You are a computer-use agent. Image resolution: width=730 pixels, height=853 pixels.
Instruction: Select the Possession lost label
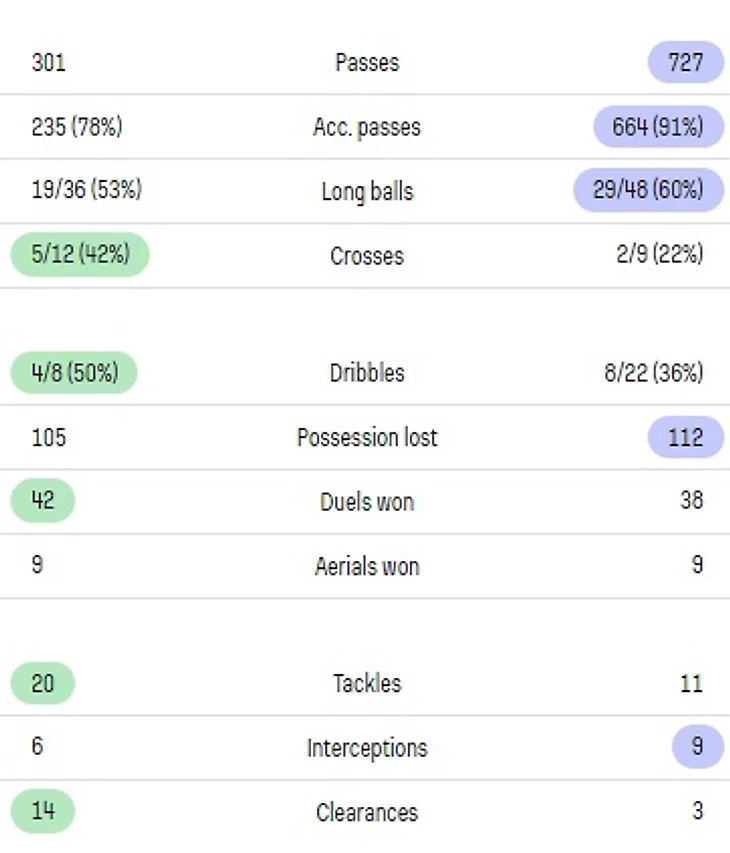pyautogui.click(x=366, y=438)
